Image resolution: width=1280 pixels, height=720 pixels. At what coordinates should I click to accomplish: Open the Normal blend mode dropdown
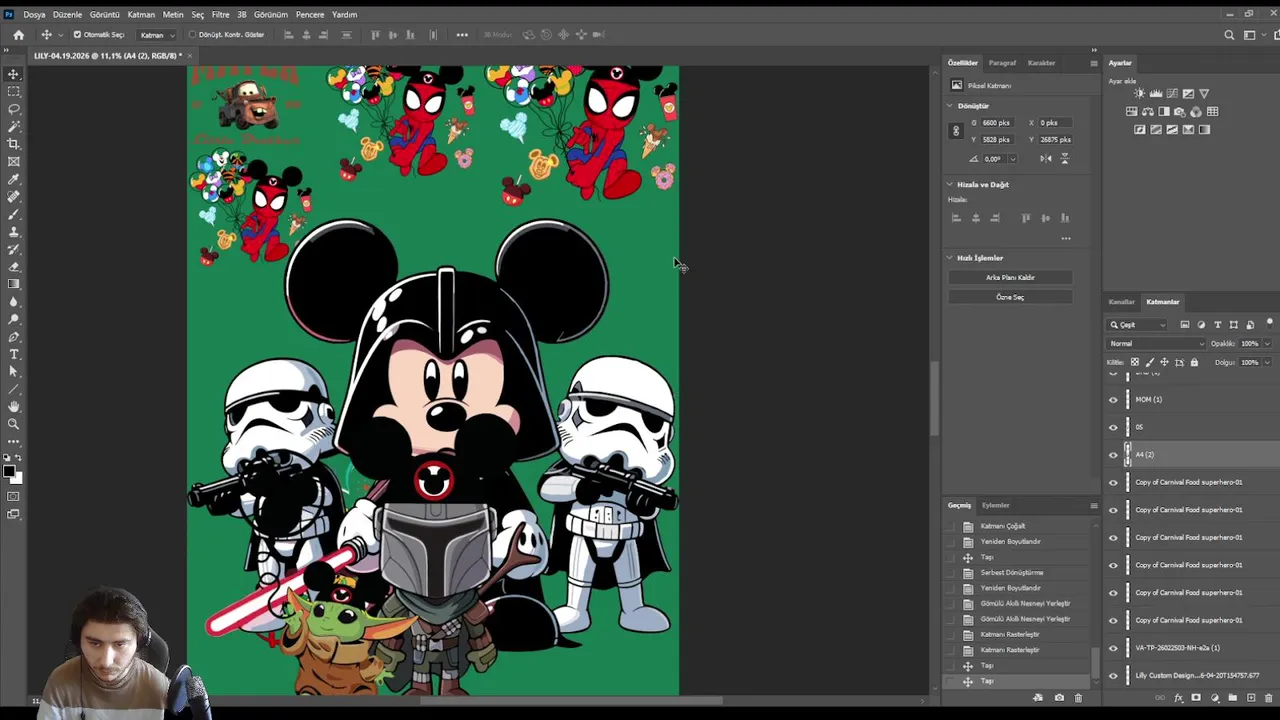1156,344
